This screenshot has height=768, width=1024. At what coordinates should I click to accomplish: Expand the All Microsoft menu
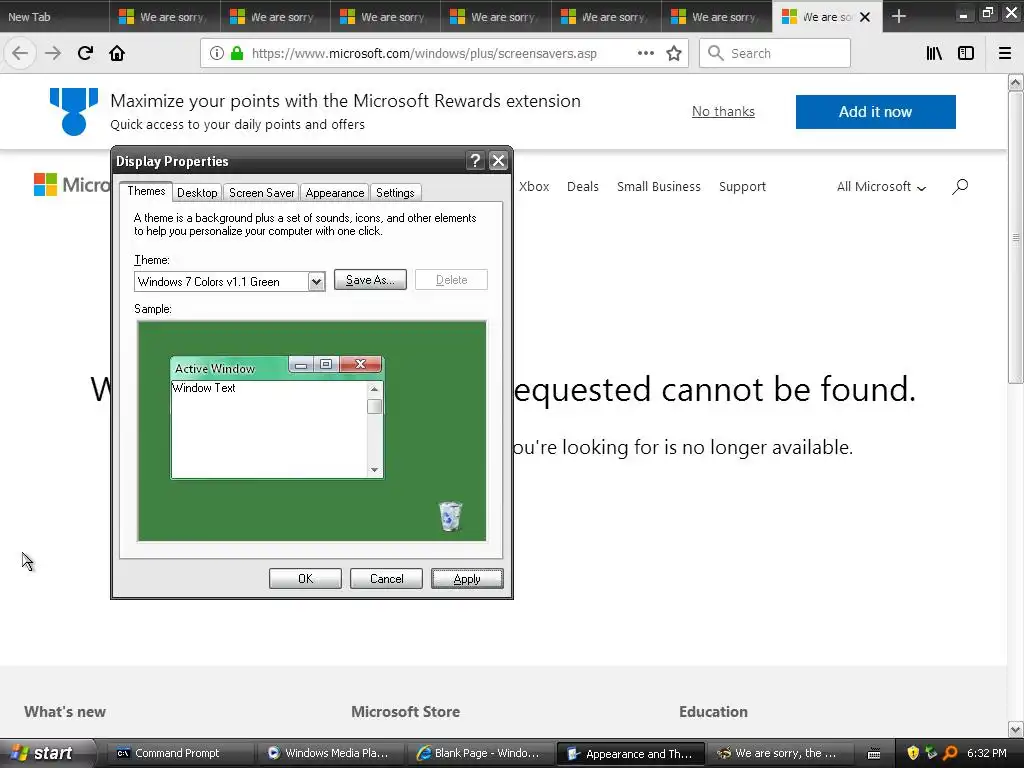(x=882, y=187)
